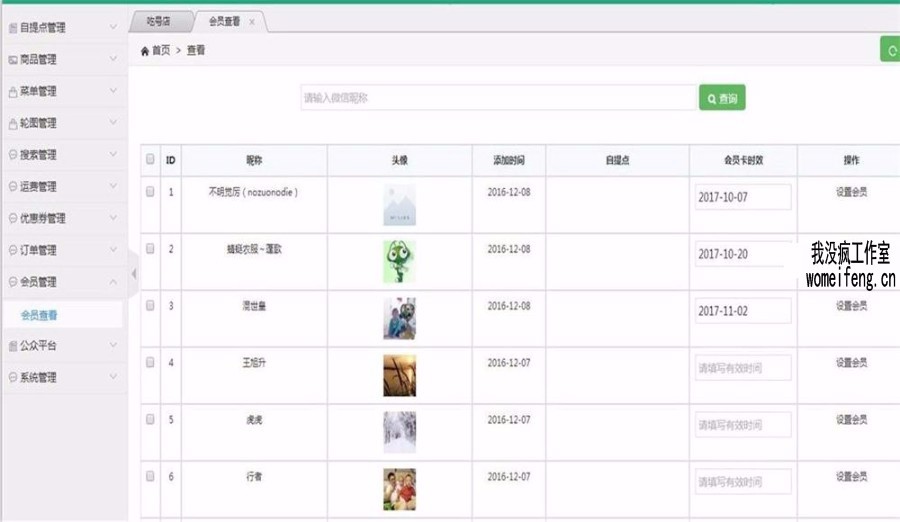The height and width of the screenshot is (522, 900).
Task: Focus the WeChat nickname search field
Action: 498,98
